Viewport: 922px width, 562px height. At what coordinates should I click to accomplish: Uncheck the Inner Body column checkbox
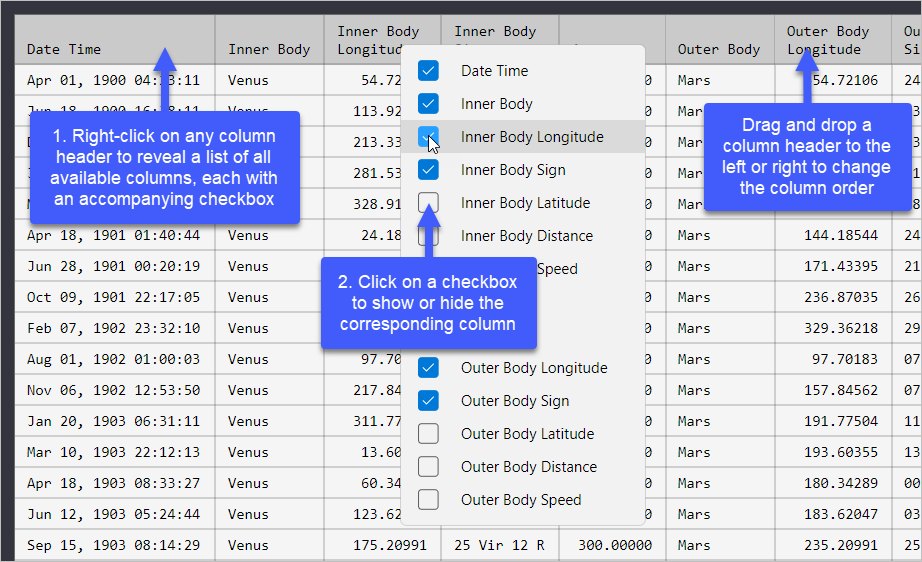point(428,103)
